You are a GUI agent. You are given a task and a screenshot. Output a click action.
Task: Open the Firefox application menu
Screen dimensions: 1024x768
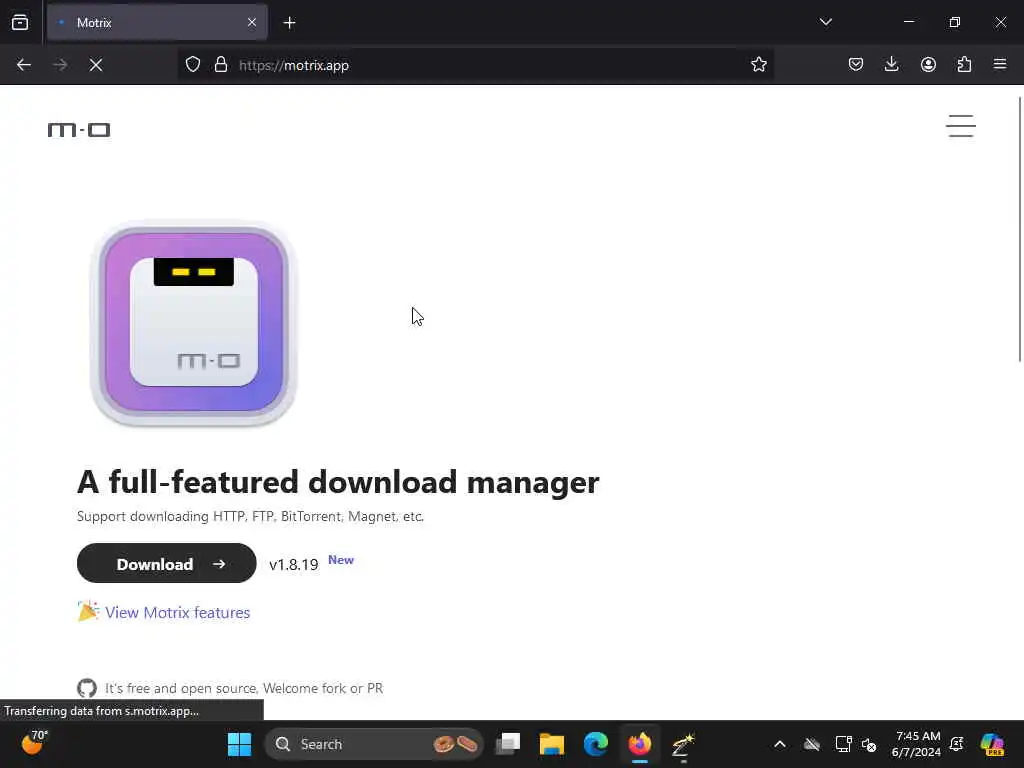click(x=1000, y=64)
